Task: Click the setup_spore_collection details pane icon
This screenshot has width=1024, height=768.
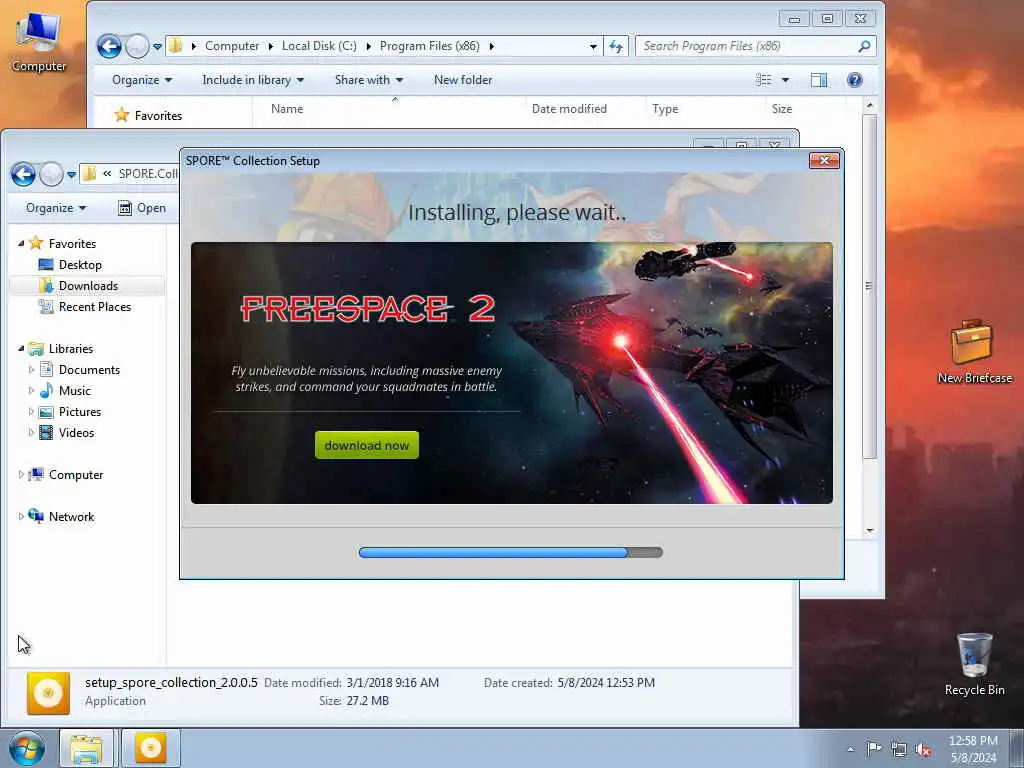Action: tap(48, 693)
